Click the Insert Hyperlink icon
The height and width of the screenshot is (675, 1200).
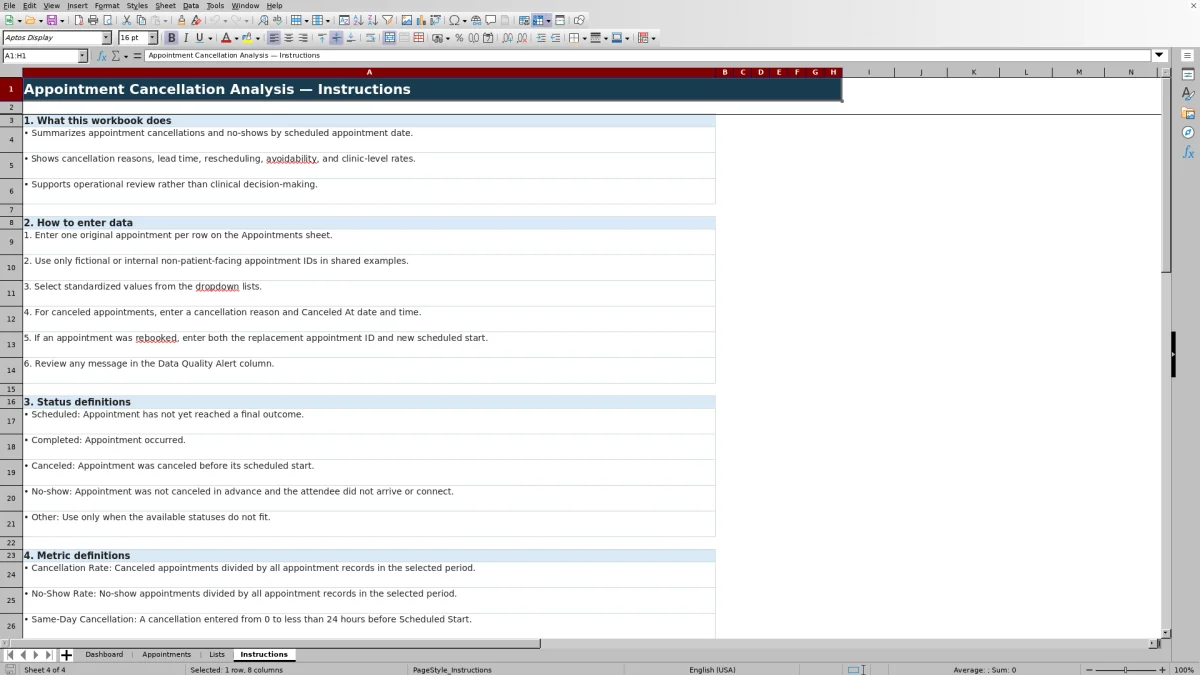(476, 20)
